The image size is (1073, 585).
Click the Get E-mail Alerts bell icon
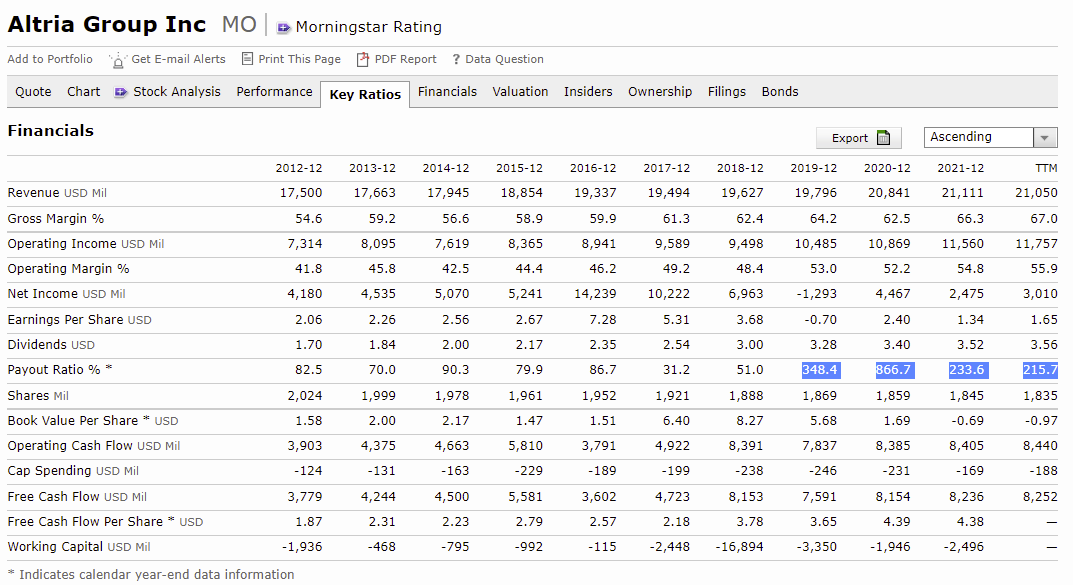(118, 60)
